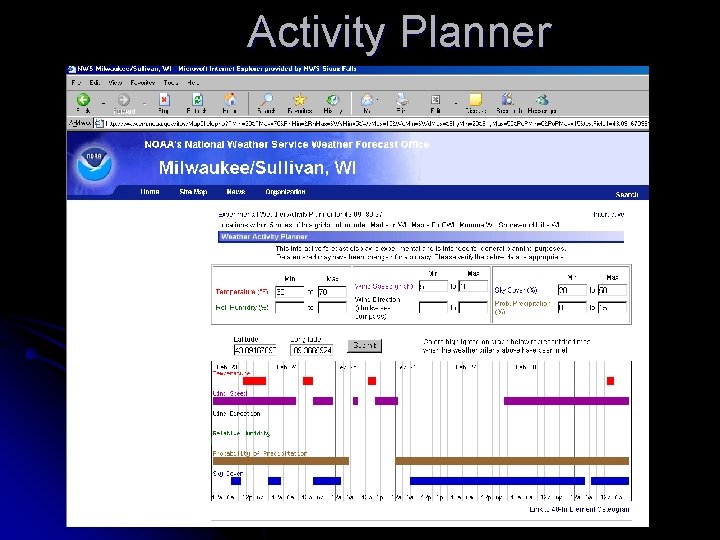Viewport: 720px width, 540px height.
Task: Click the Prob. Precipitation Max field
Action: point(612,307)
